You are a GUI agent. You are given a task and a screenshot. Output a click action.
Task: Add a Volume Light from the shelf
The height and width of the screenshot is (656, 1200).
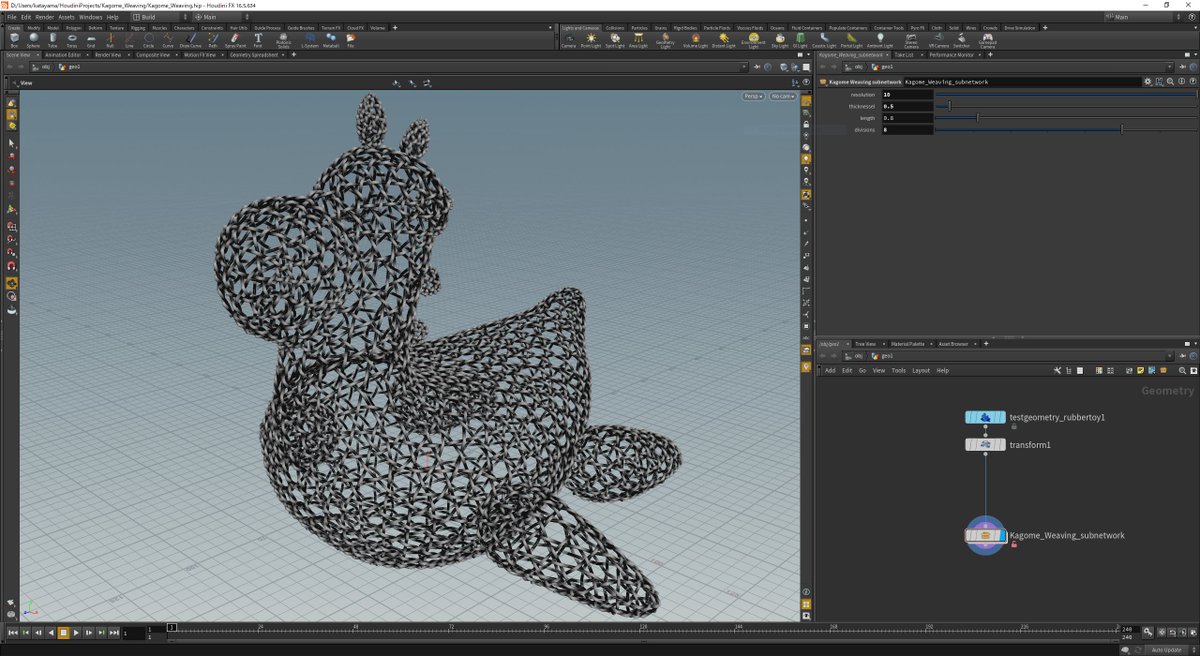click(x=695, y=39)
